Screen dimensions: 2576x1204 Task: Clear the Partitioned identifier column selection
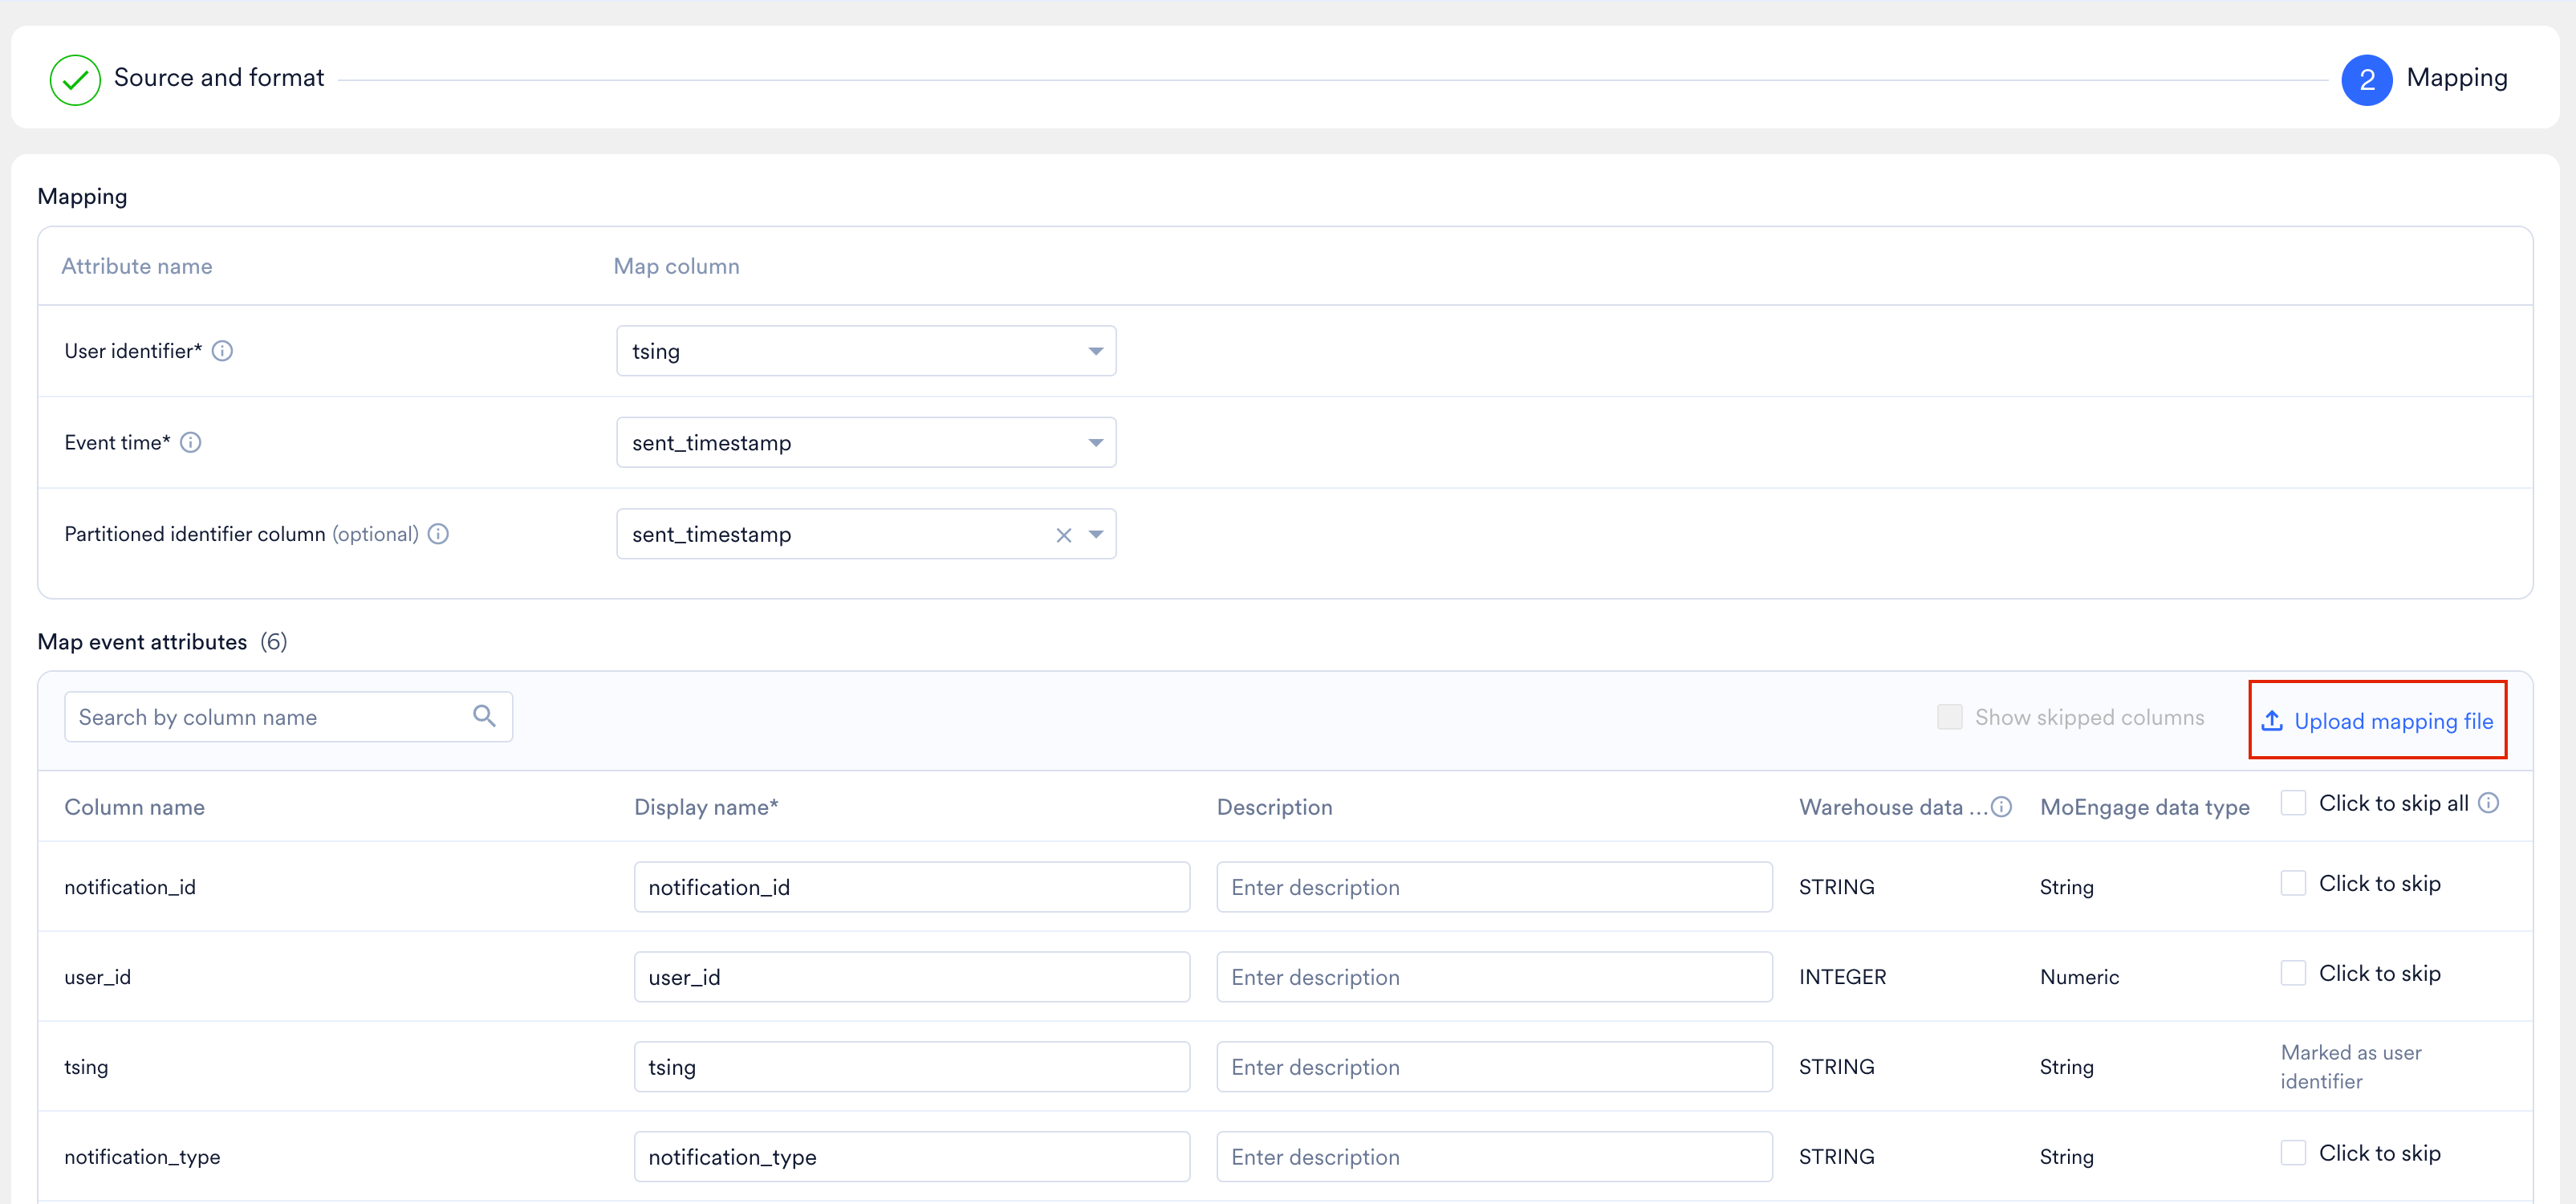tap(1063, 535)
